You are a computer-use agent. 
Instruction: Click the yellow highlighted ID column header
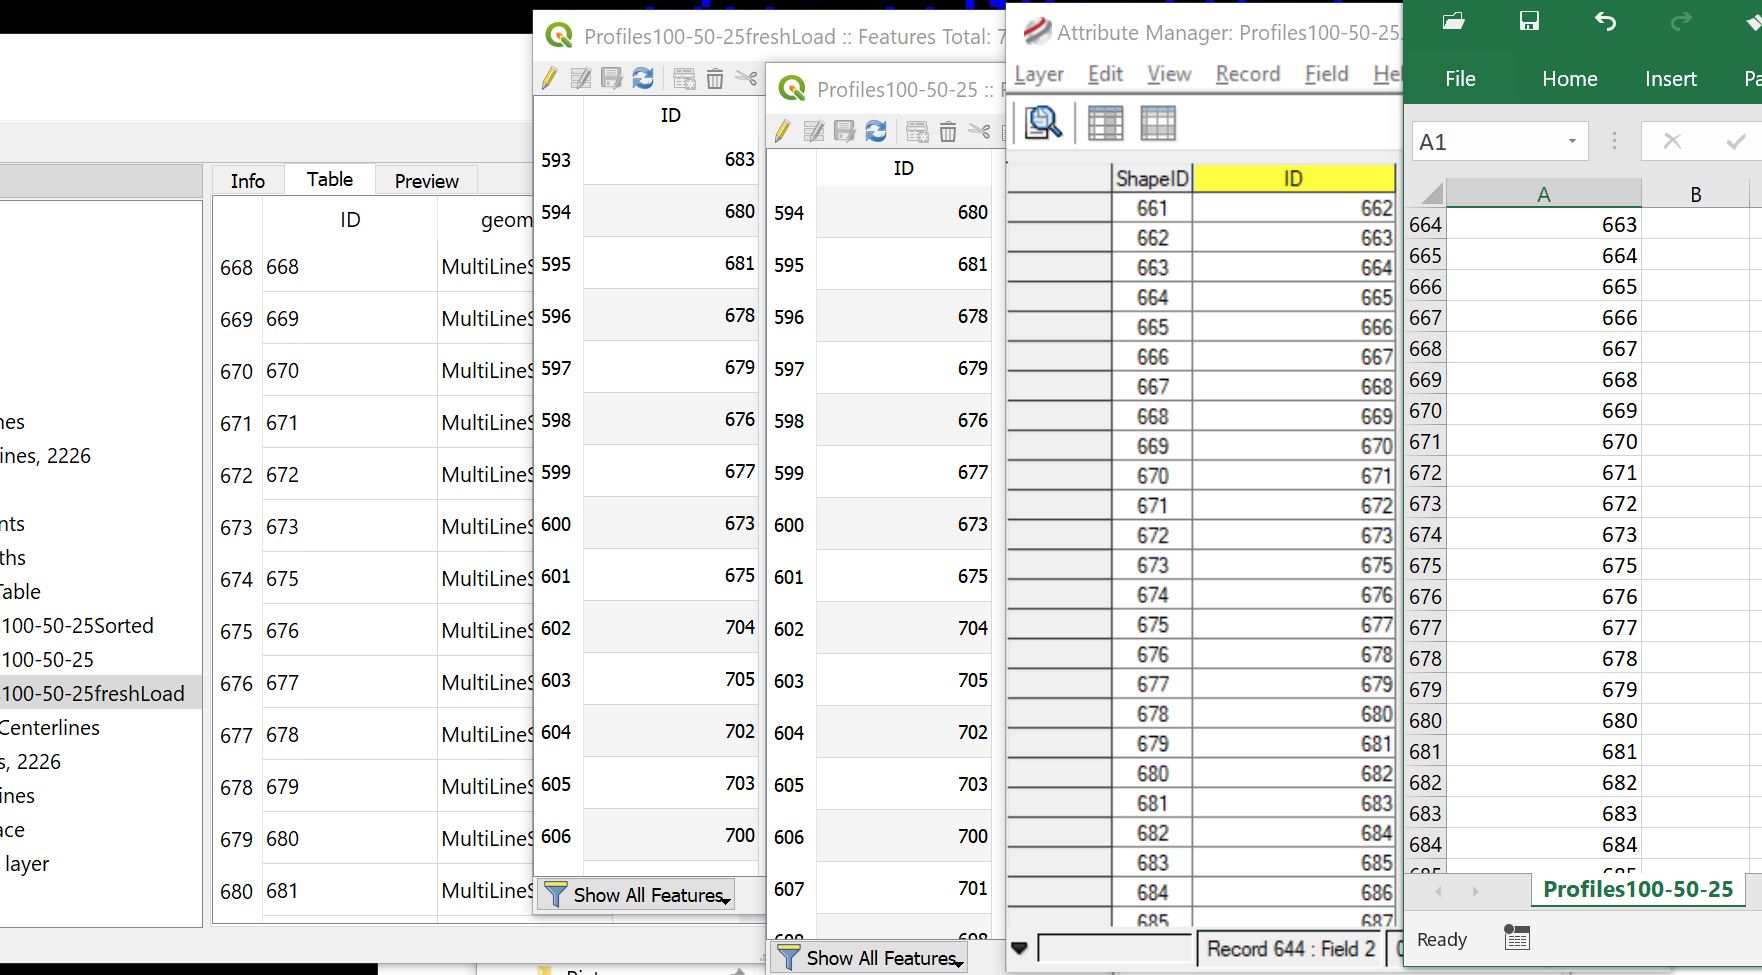pyautogui.click(x=1293, y=177)
